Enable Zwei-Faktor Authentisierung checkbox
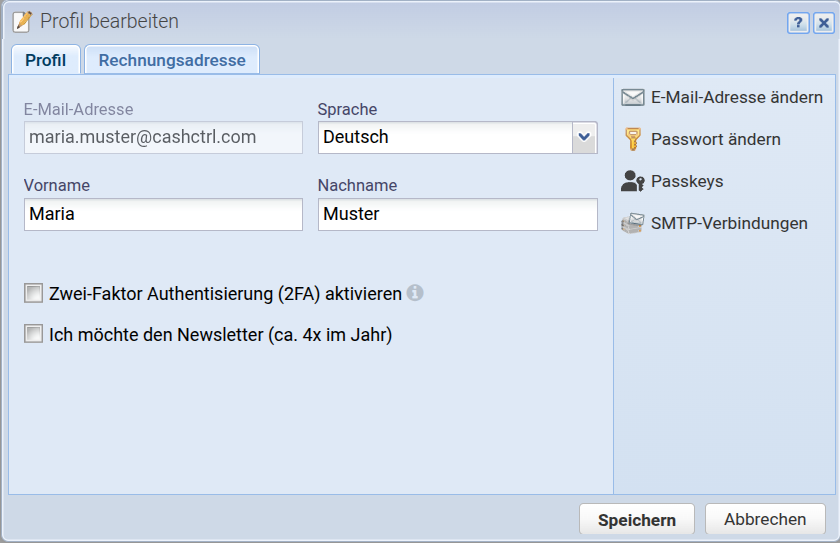 [33, 293]
